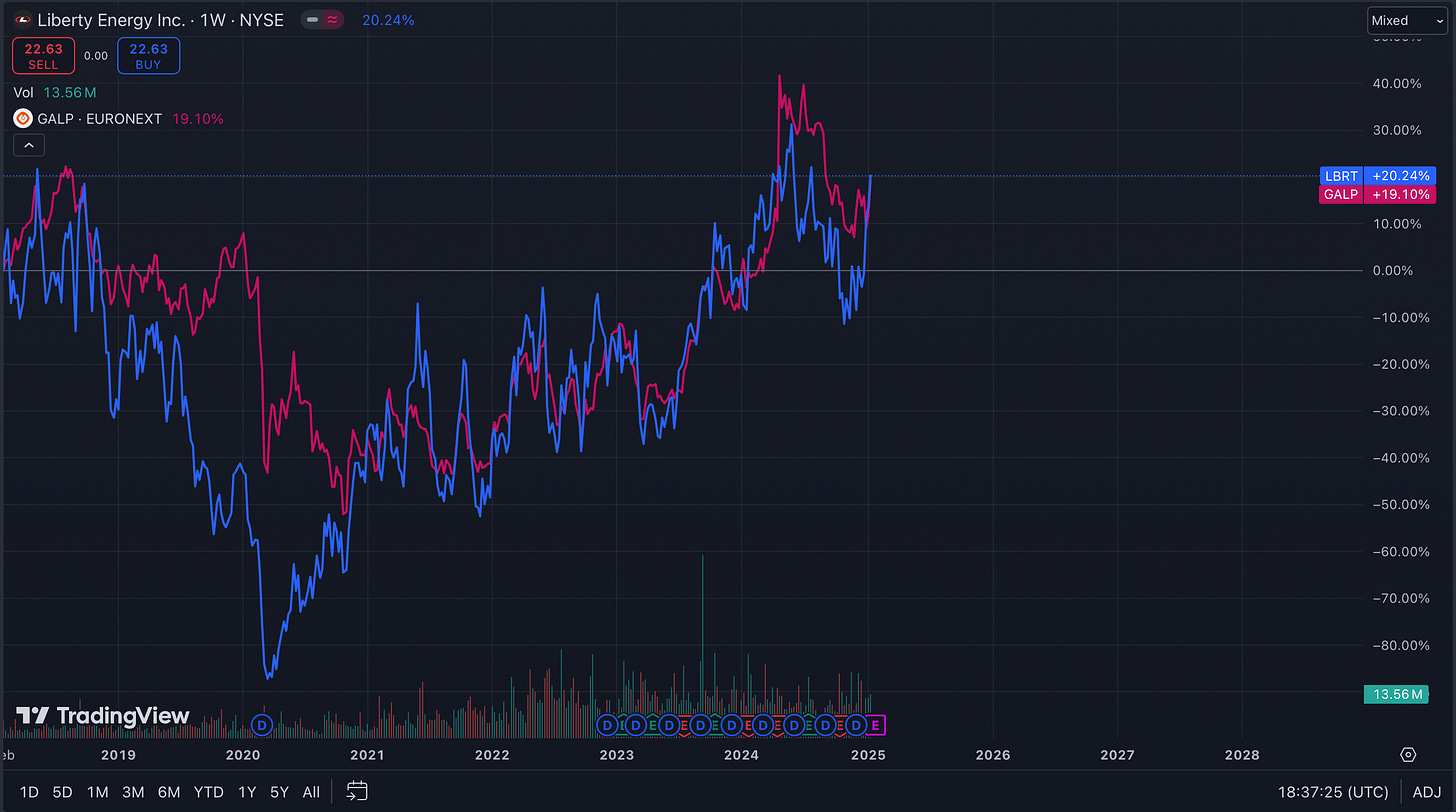The image size is (1456, 812).
Task: Click the 0.00 spread value
Action: [96, 56]
